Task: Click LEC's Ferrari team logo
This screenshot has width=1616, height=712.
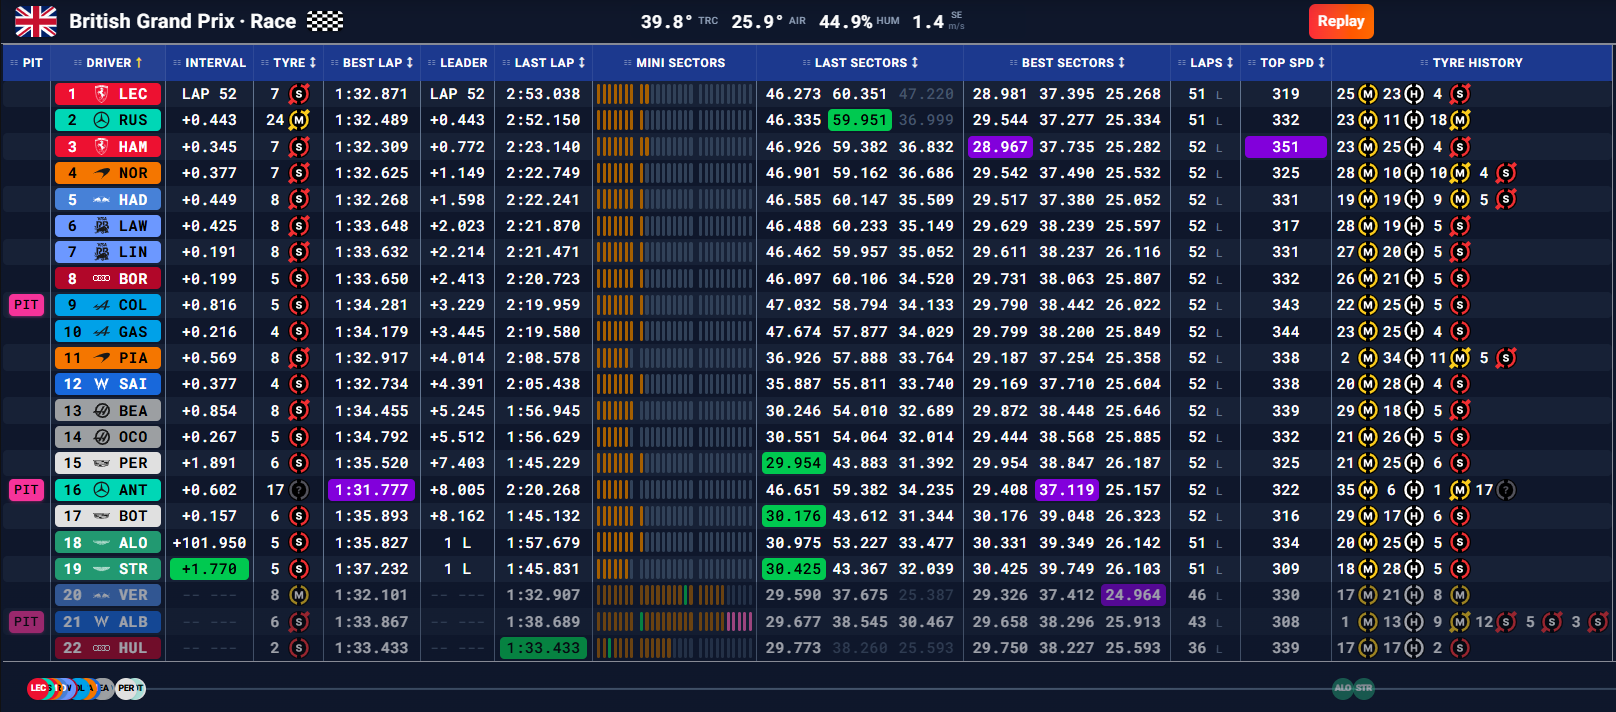Action: point(101,94)
